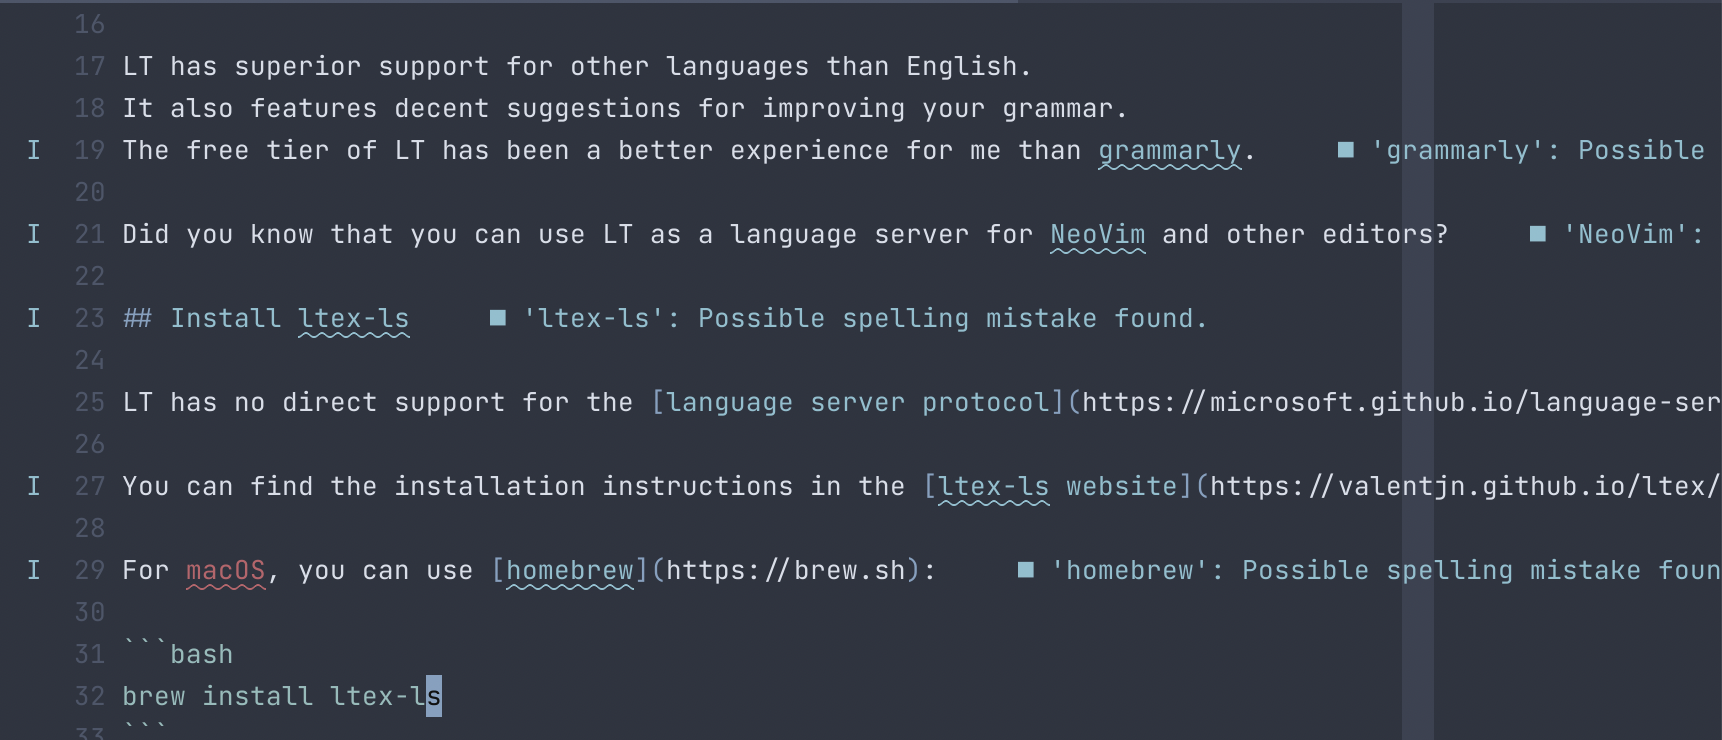The height and width of the screenshot is (740, 1722).
Task: Open the homebrew link text
Action: coord(570,571)
